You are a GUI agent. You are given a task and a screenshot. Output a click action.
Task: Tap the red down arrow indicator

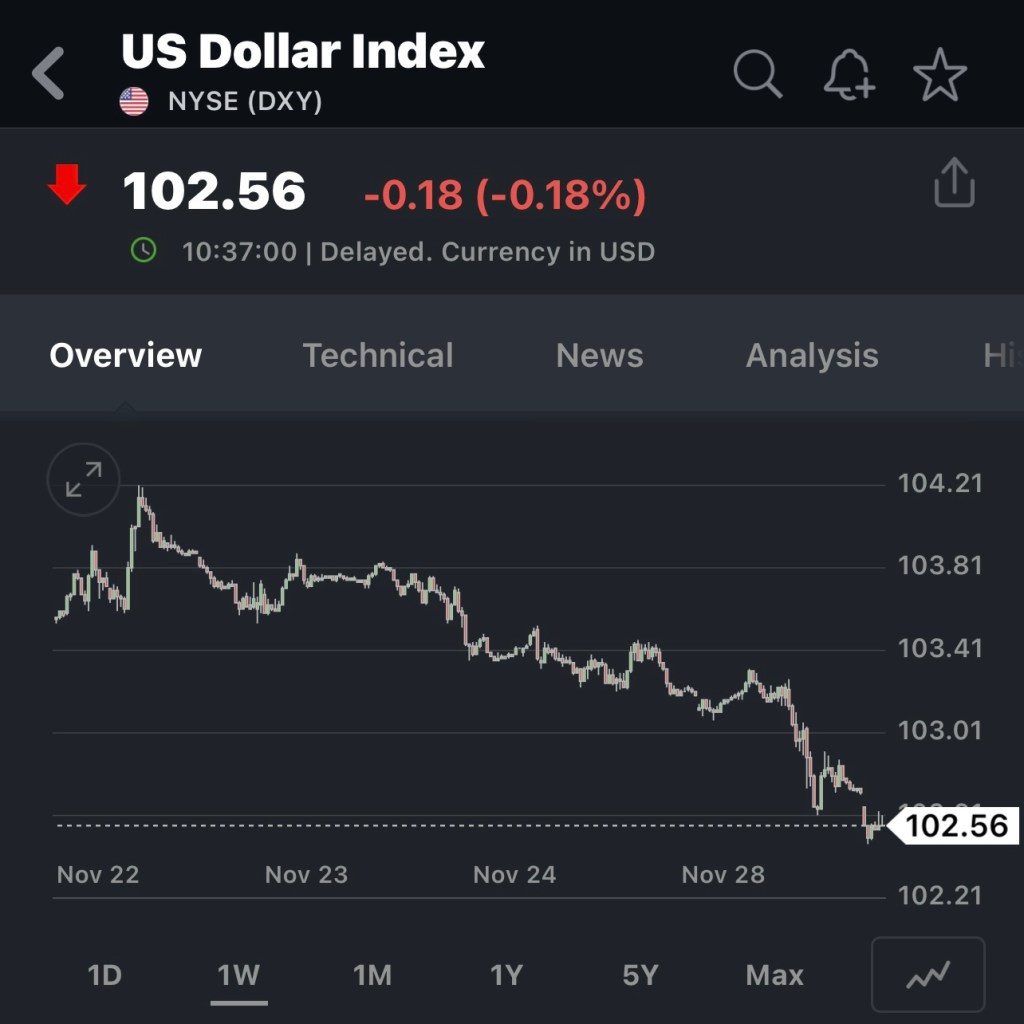coord(67,185)
